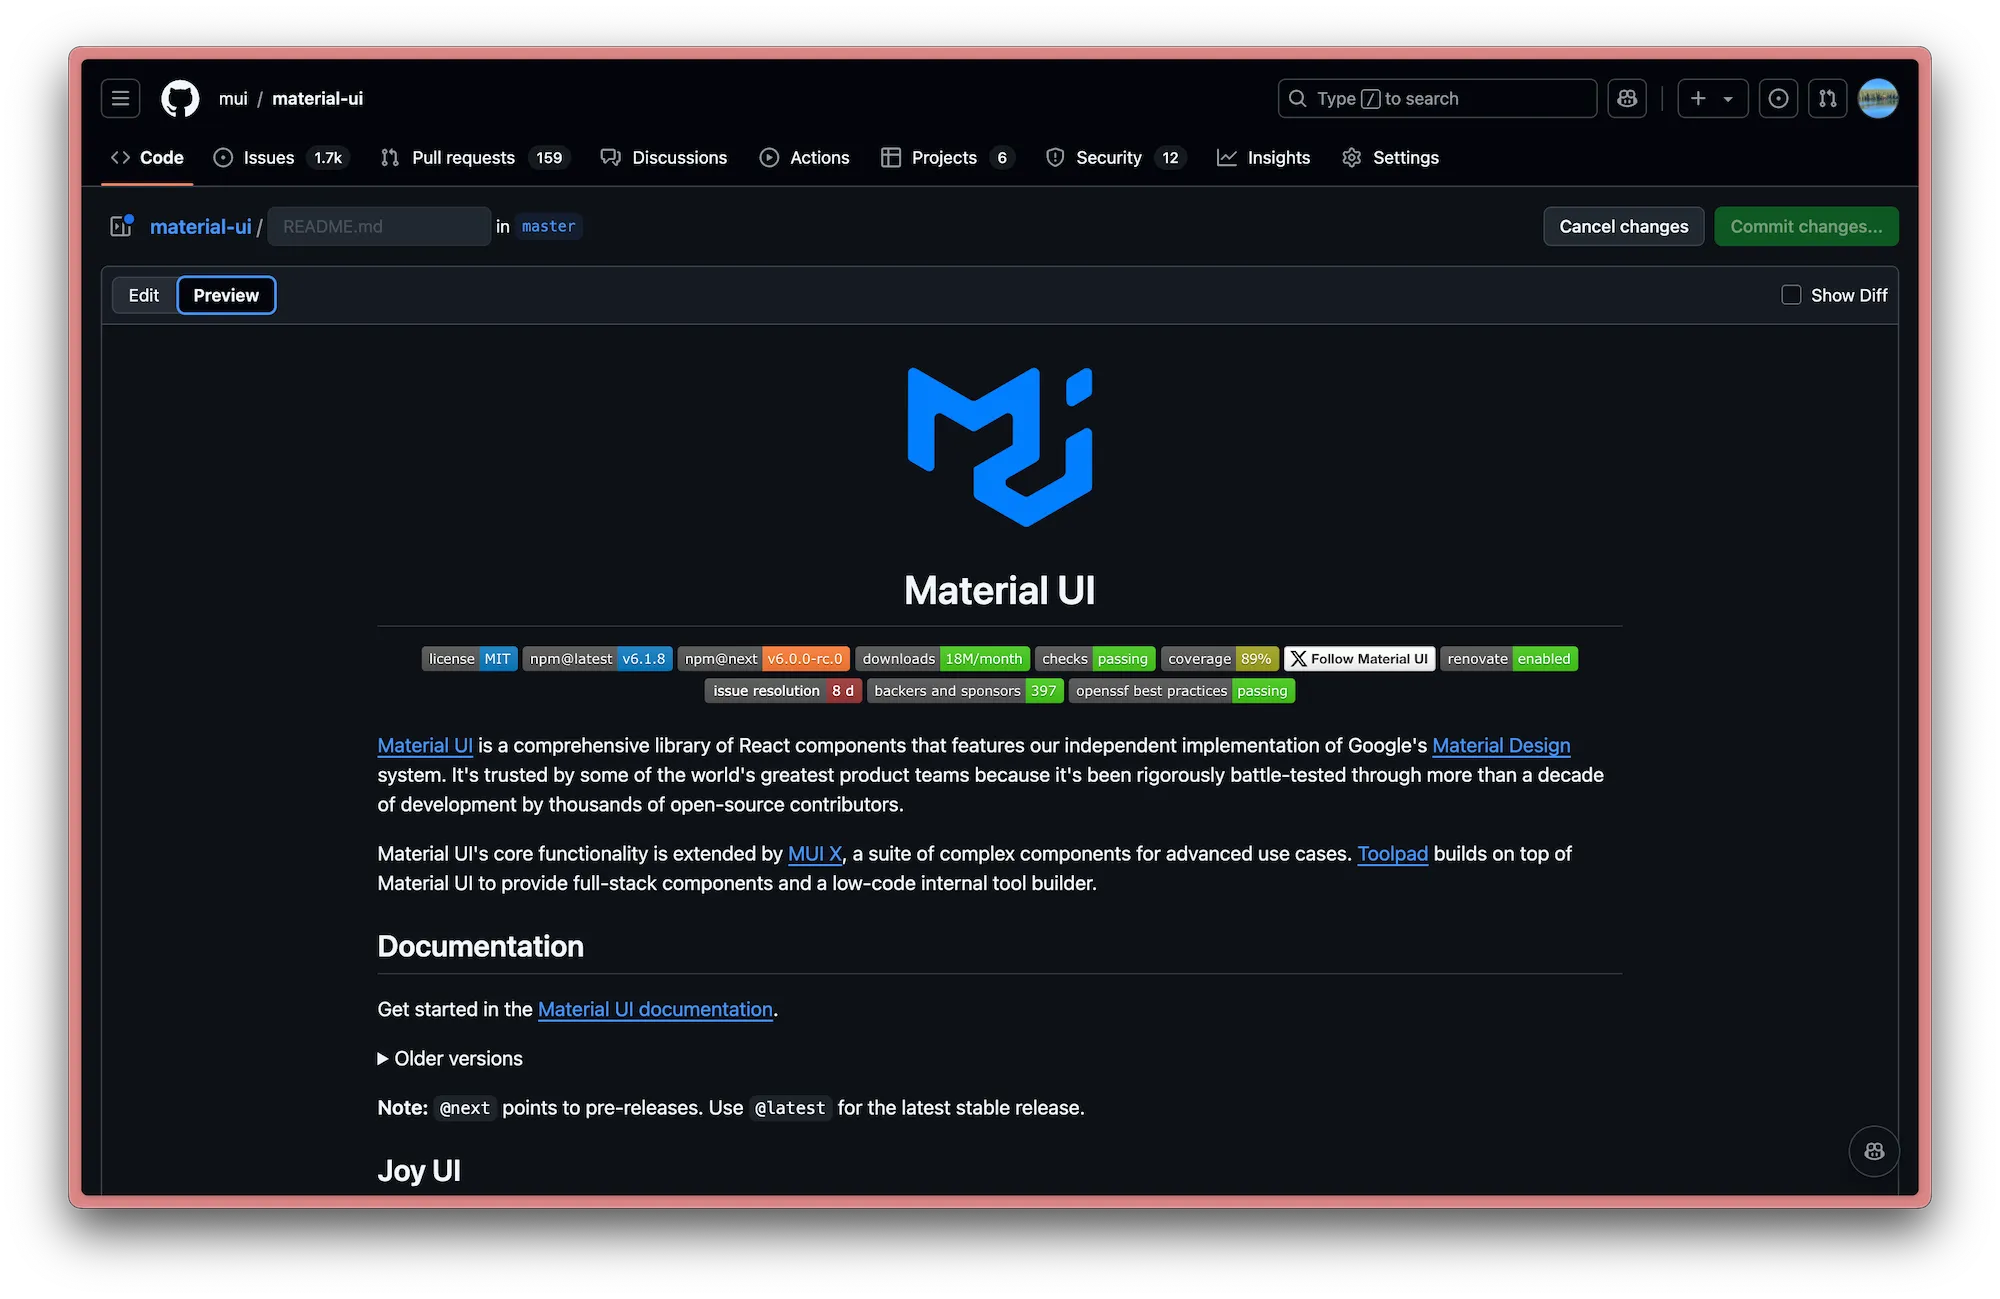Click the license MIT badge
This screenshot has width=2000, height=1299.
point(469,659)
